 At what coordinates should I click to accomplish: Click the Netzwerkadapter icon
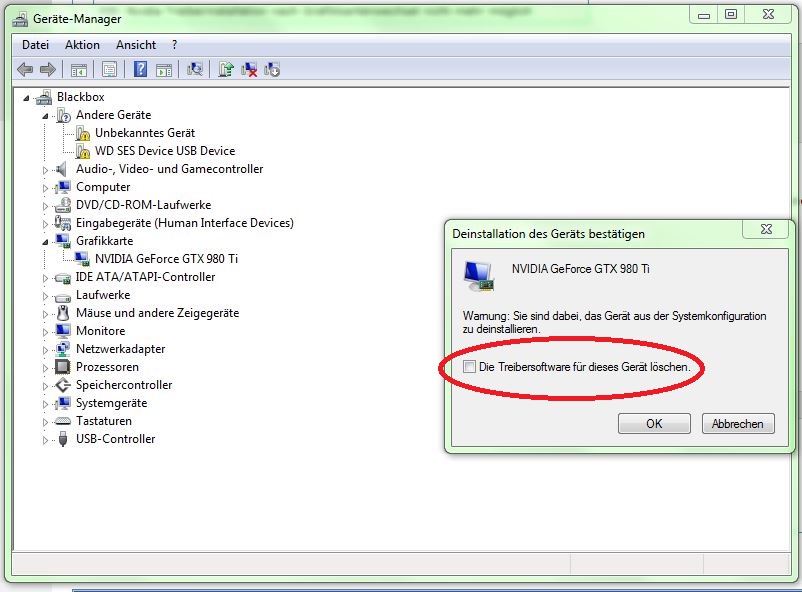click(x=63, y=349)
